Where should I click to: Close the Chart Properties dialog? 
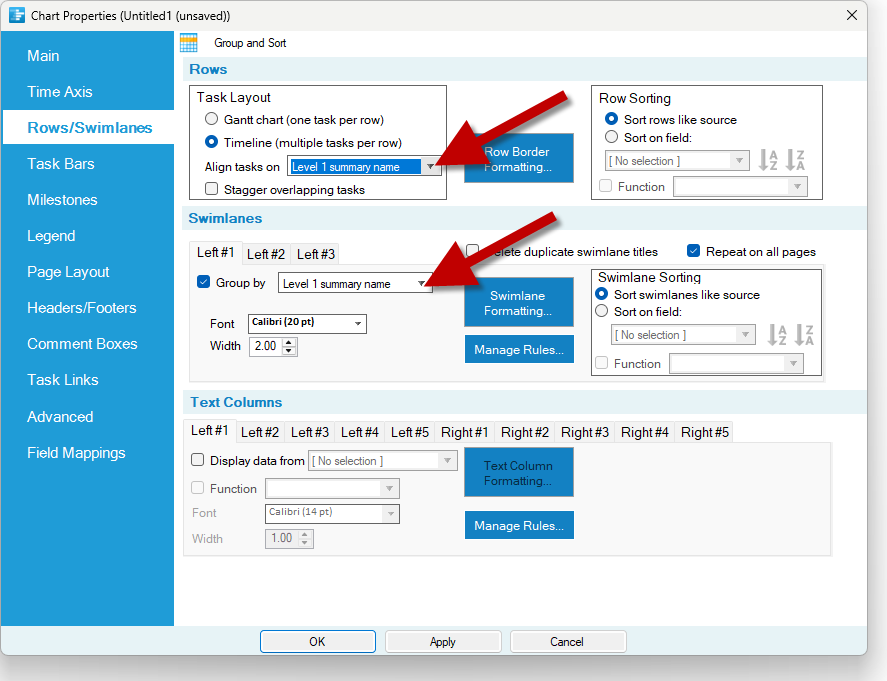pos(852,15)
